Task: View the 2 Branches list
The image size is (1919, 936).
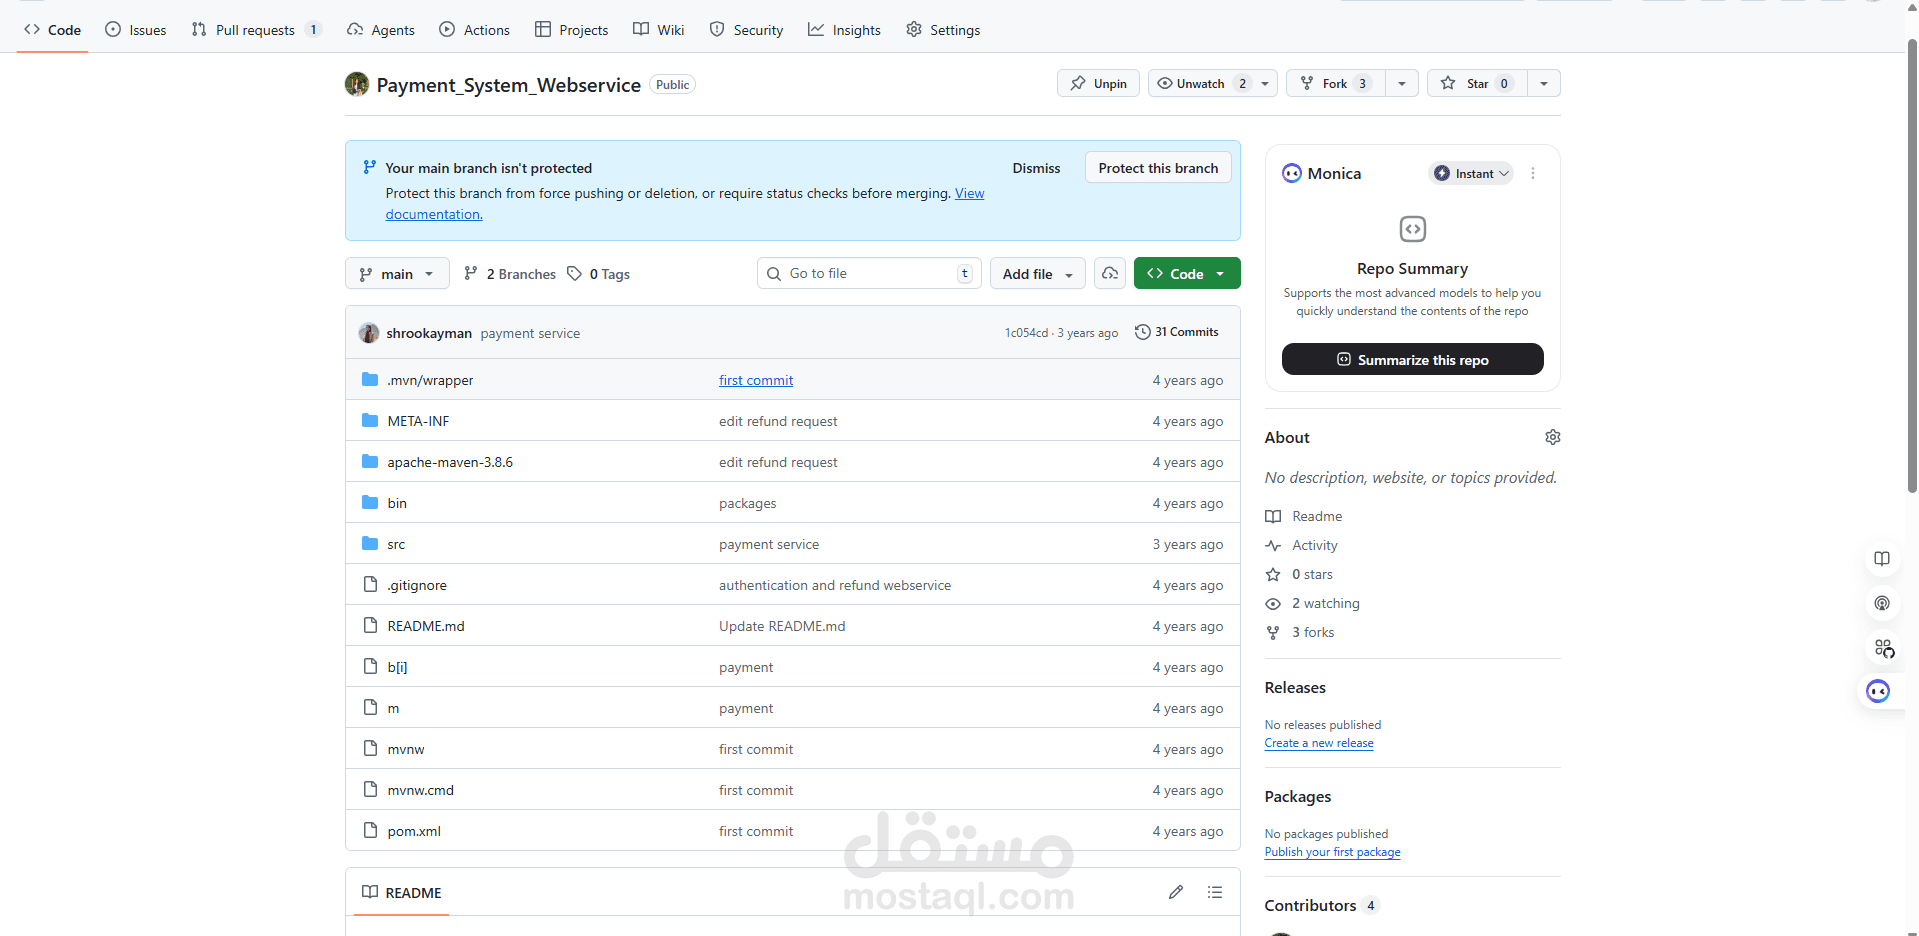Action: click(x=510, y=274)
